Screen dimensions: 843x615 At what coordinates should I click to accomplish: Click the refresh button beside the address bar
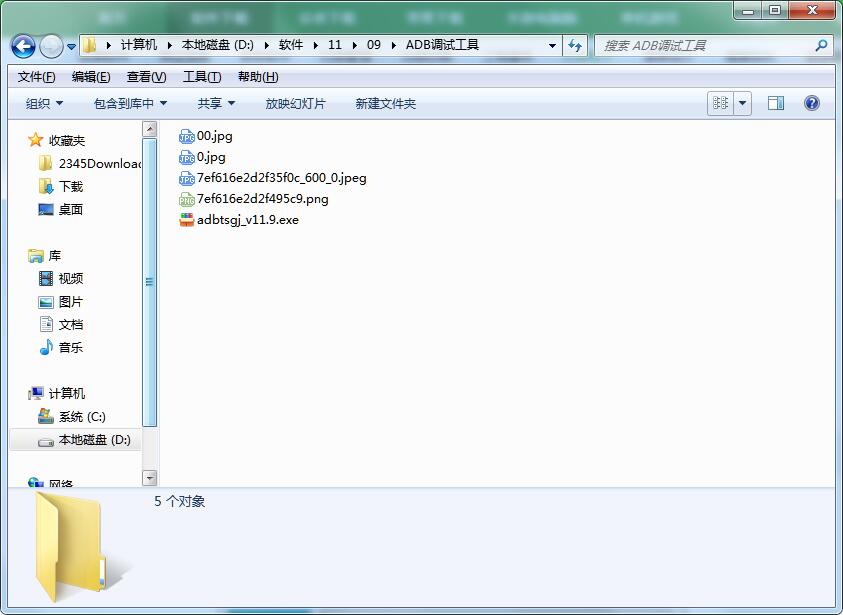tap(575, 46)
